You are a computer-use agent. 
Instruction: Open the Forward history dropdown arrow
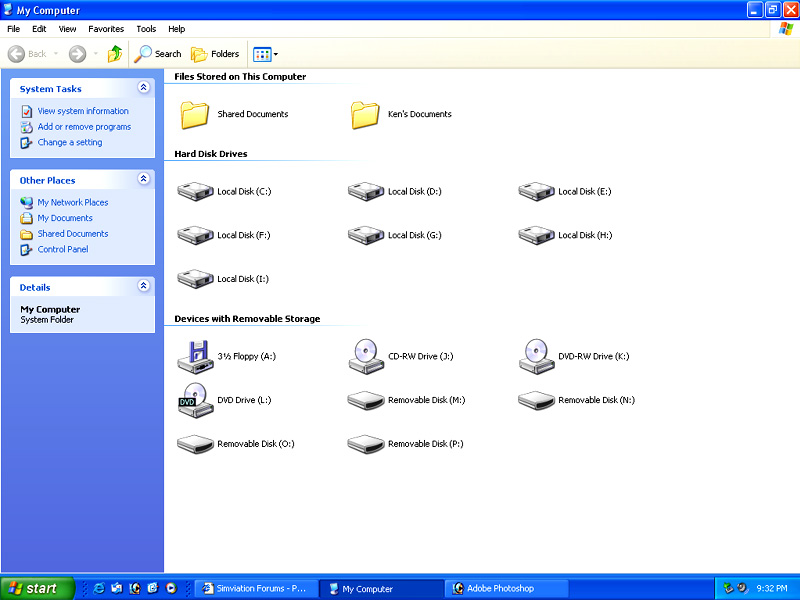[x=95, y=54]
